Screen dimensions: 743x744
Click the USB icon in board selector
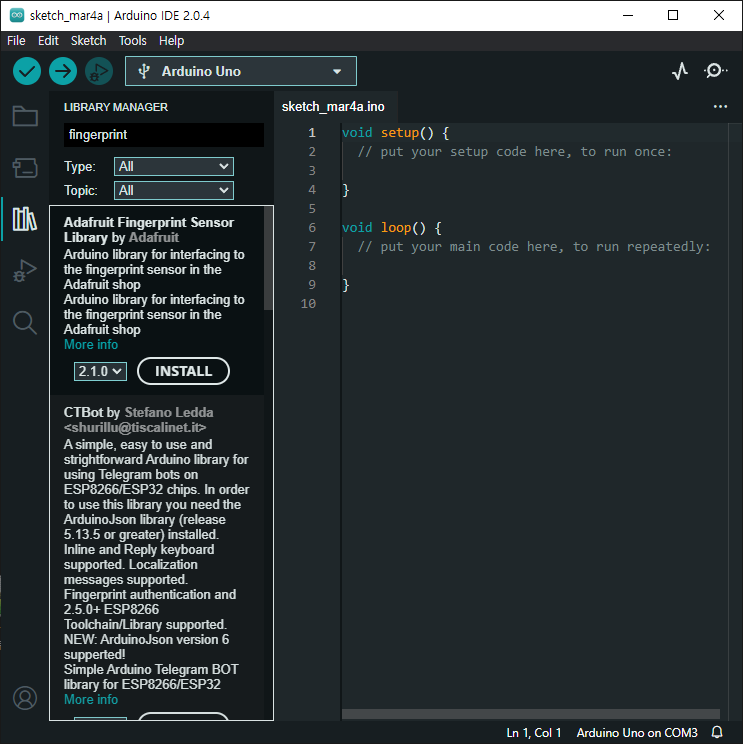click(144, 71)
